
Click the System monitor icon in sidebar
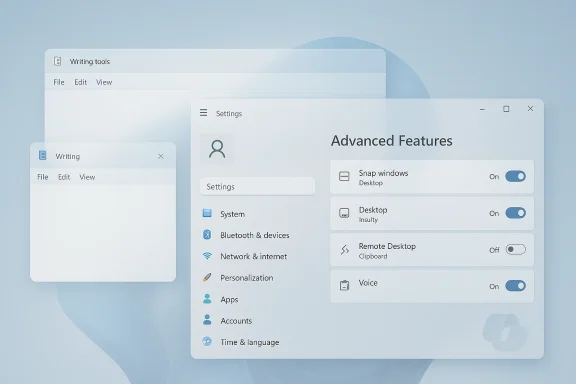coord(207,213)
